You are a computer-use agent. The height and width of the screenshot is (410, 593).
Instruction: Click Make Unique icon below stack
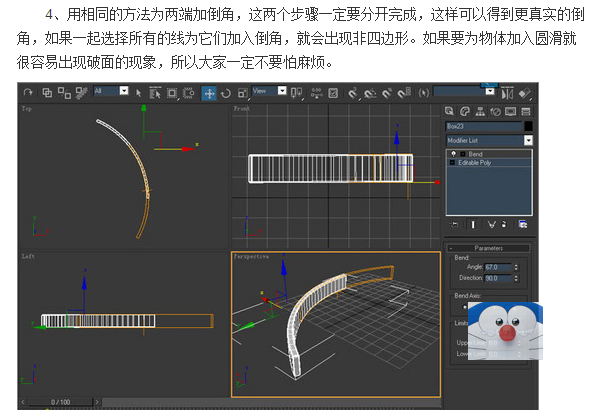pos(491,225)
